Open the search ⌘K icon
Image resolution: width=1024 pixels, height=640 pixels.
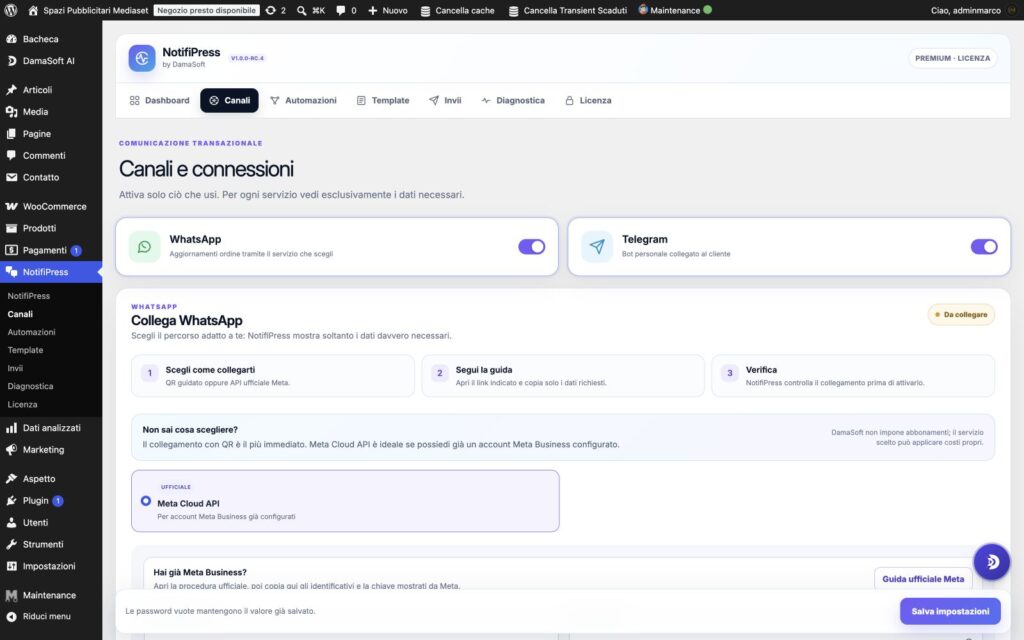(311, 10)
